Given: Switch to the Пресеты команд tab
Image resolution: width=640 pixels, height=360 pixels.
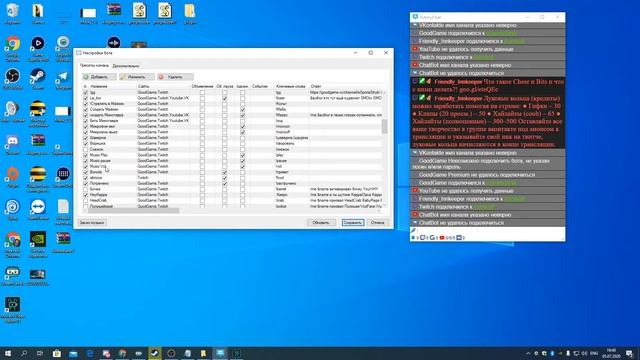Looking at the screenshot, I should 94,65.
